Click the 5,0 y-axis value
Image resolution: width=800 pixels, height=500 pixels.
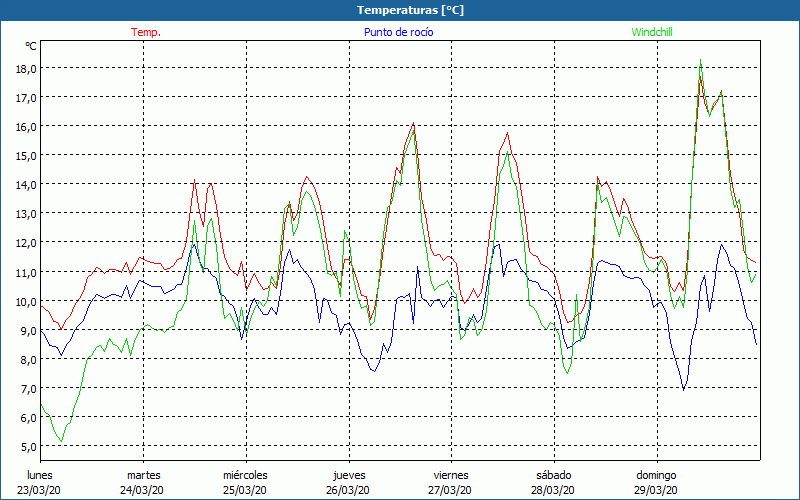click(29, 447)
